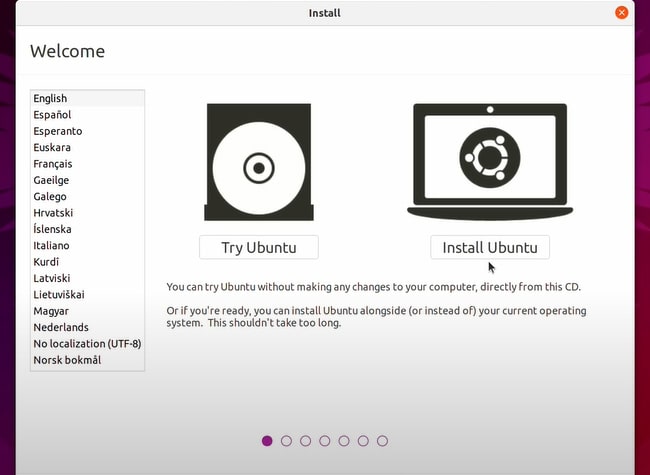650x475 pixels.
Task: Choose Italiano in the language list
Action: (x=87, y=246)
